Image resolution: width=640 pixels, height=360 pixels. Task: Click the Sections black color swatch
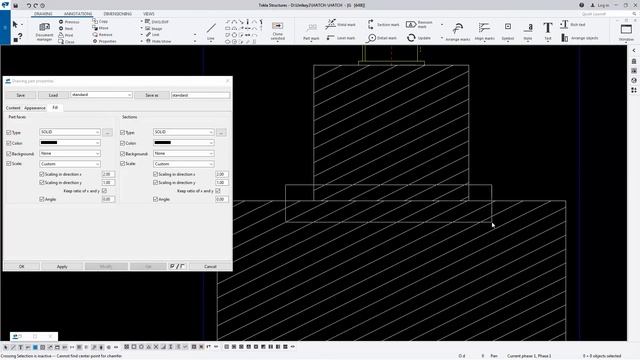point(162,143)
